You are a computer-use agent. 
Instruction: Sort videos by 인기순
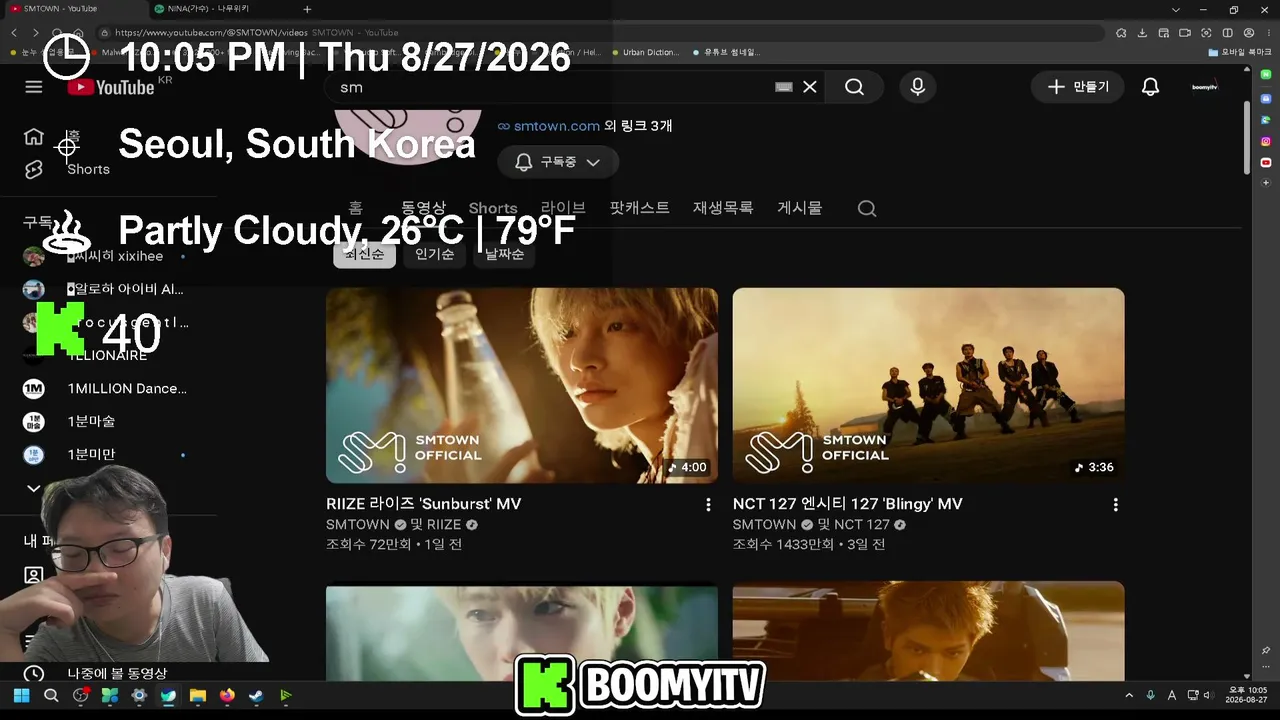435,254
